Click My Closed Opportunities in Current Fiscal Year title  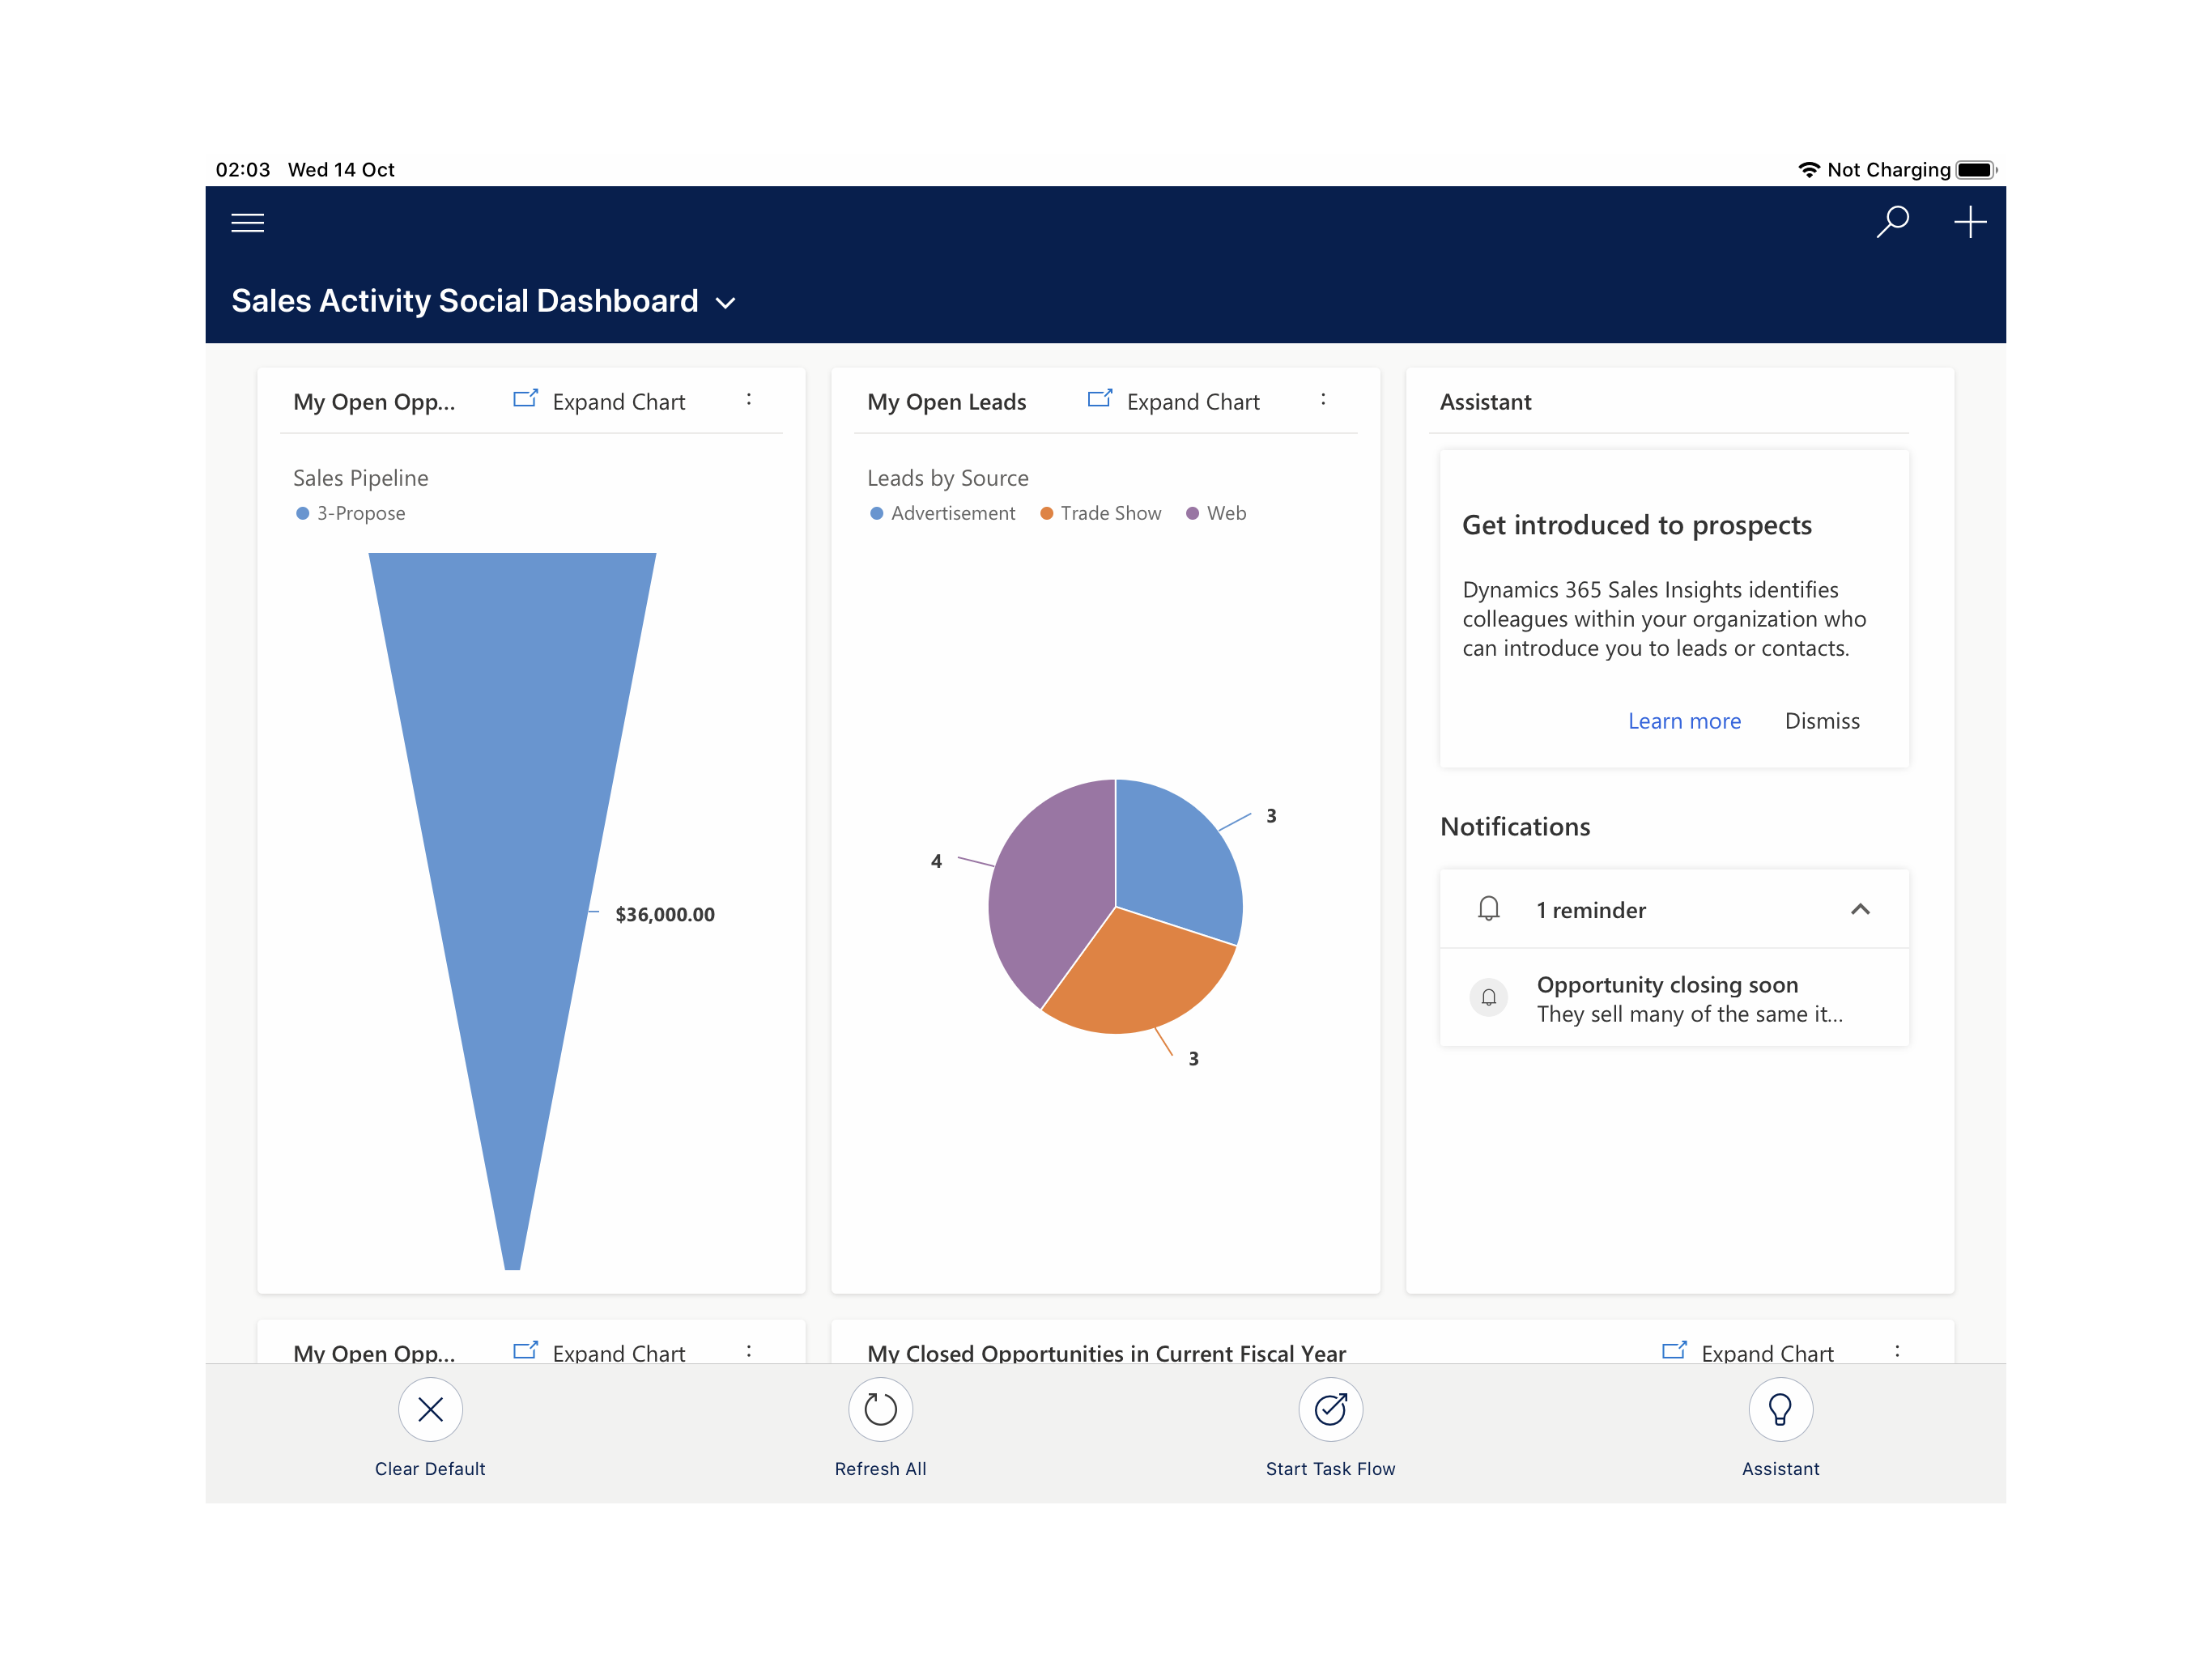point(1106,1352)
